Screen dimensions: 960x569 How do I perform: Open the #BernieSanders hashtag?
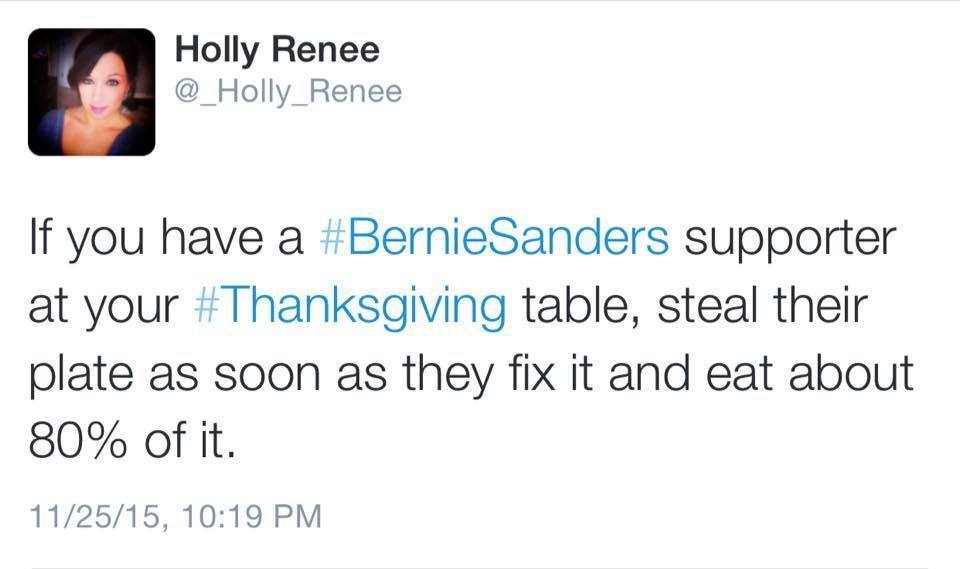pos(495,237)
